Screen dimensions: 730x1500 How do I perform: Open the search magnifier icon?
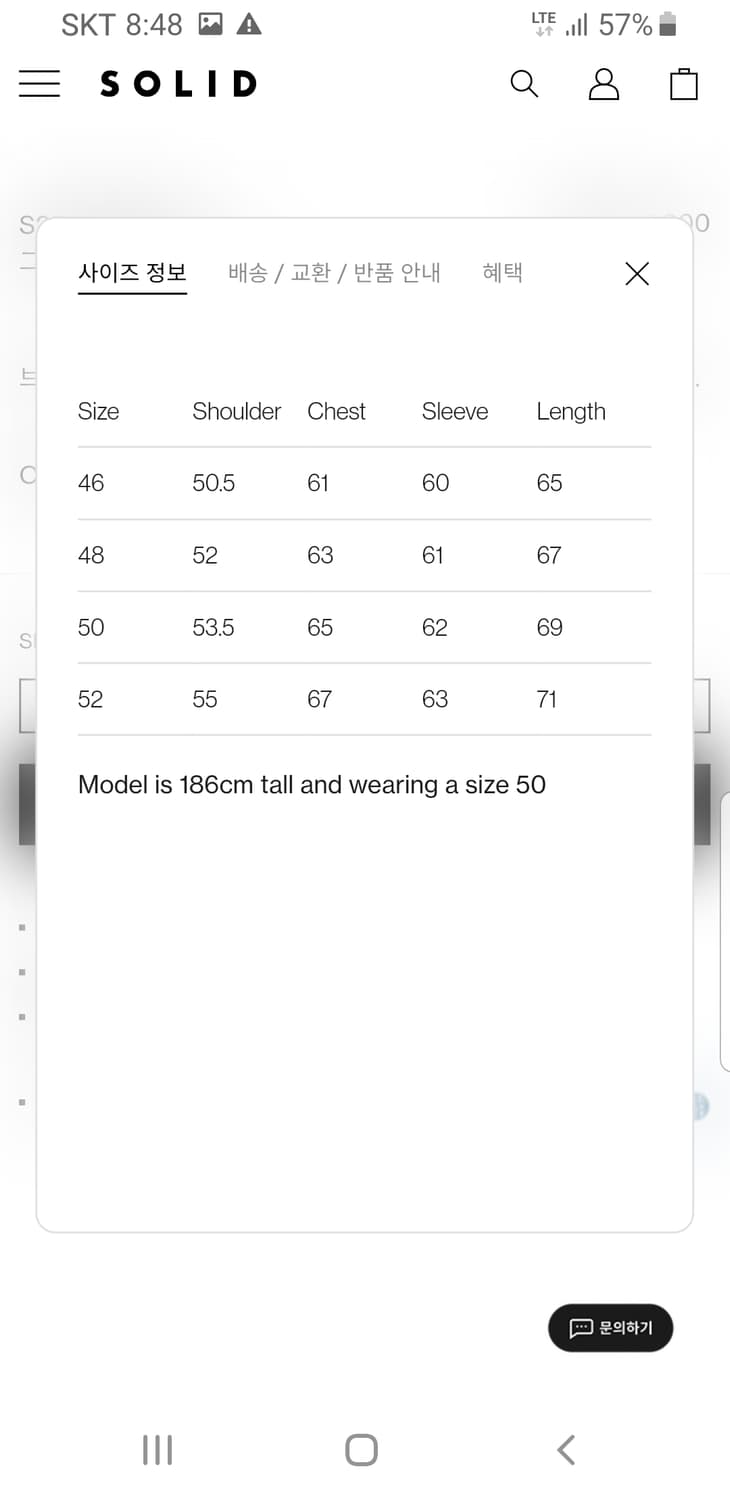[524, 84]
